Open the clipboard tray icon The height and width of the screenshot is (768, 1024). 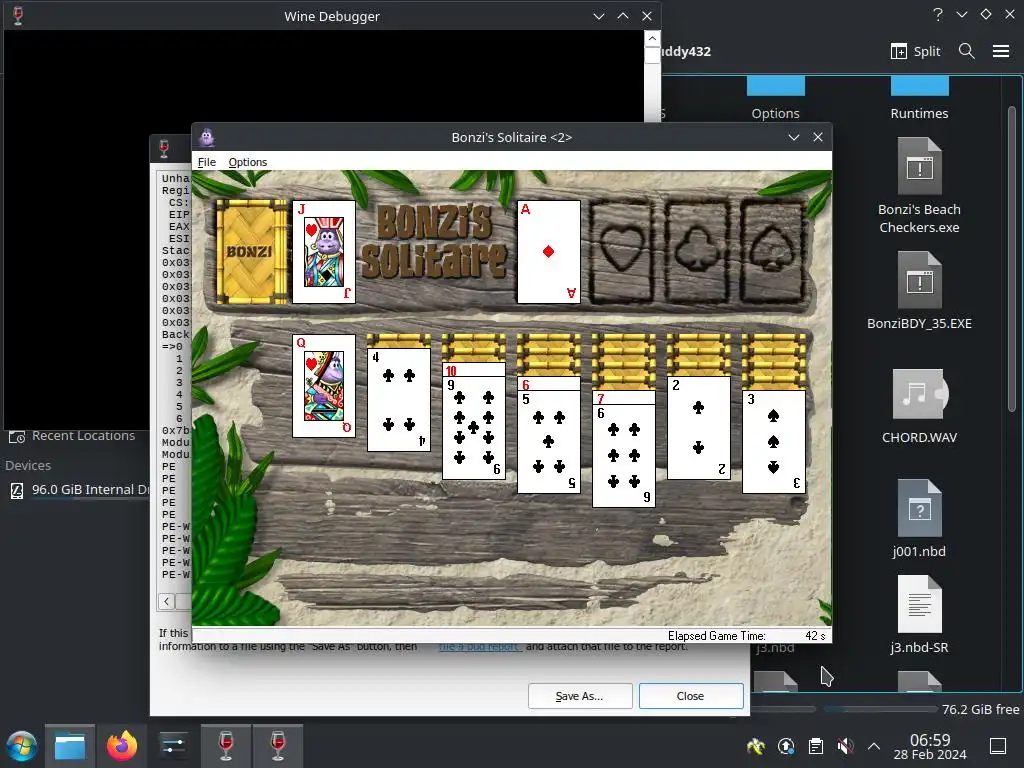816,746
